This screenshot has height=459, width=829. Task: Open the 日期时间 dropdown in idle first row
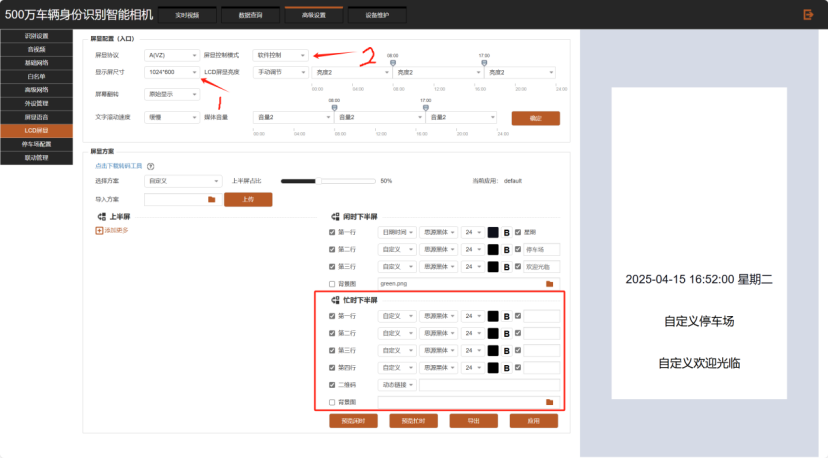(x=397, y=232)
